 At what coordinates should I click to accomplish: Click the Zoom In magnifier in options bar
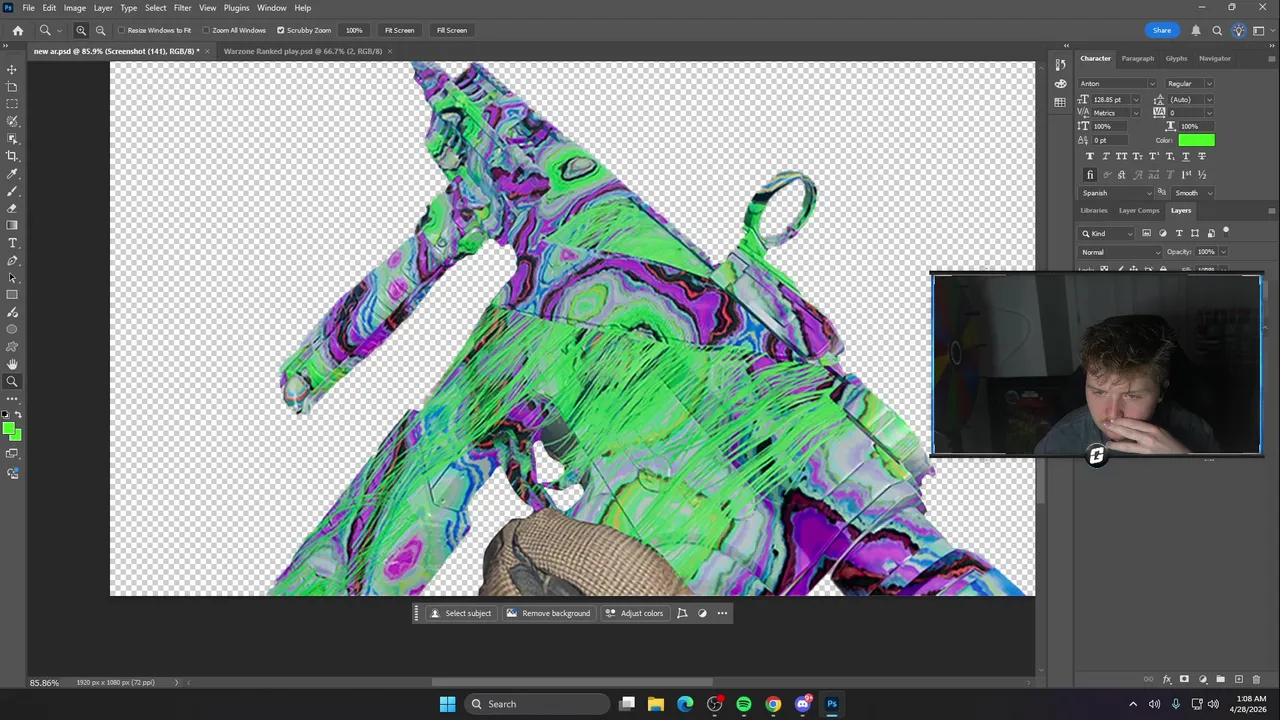tap(81, 30)
